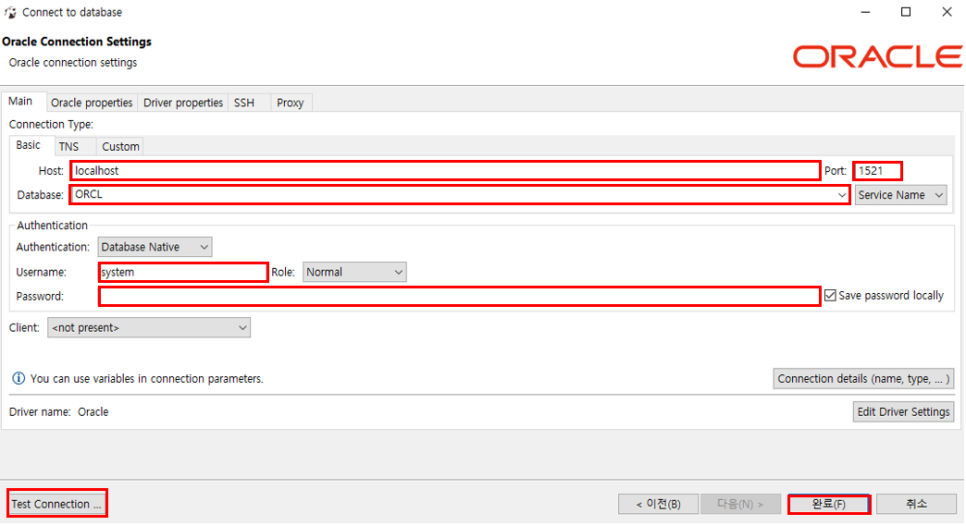Toggle the Save password locally checkbox
Image resolution: width=966 pixels, height=526 pixels.
830,296
